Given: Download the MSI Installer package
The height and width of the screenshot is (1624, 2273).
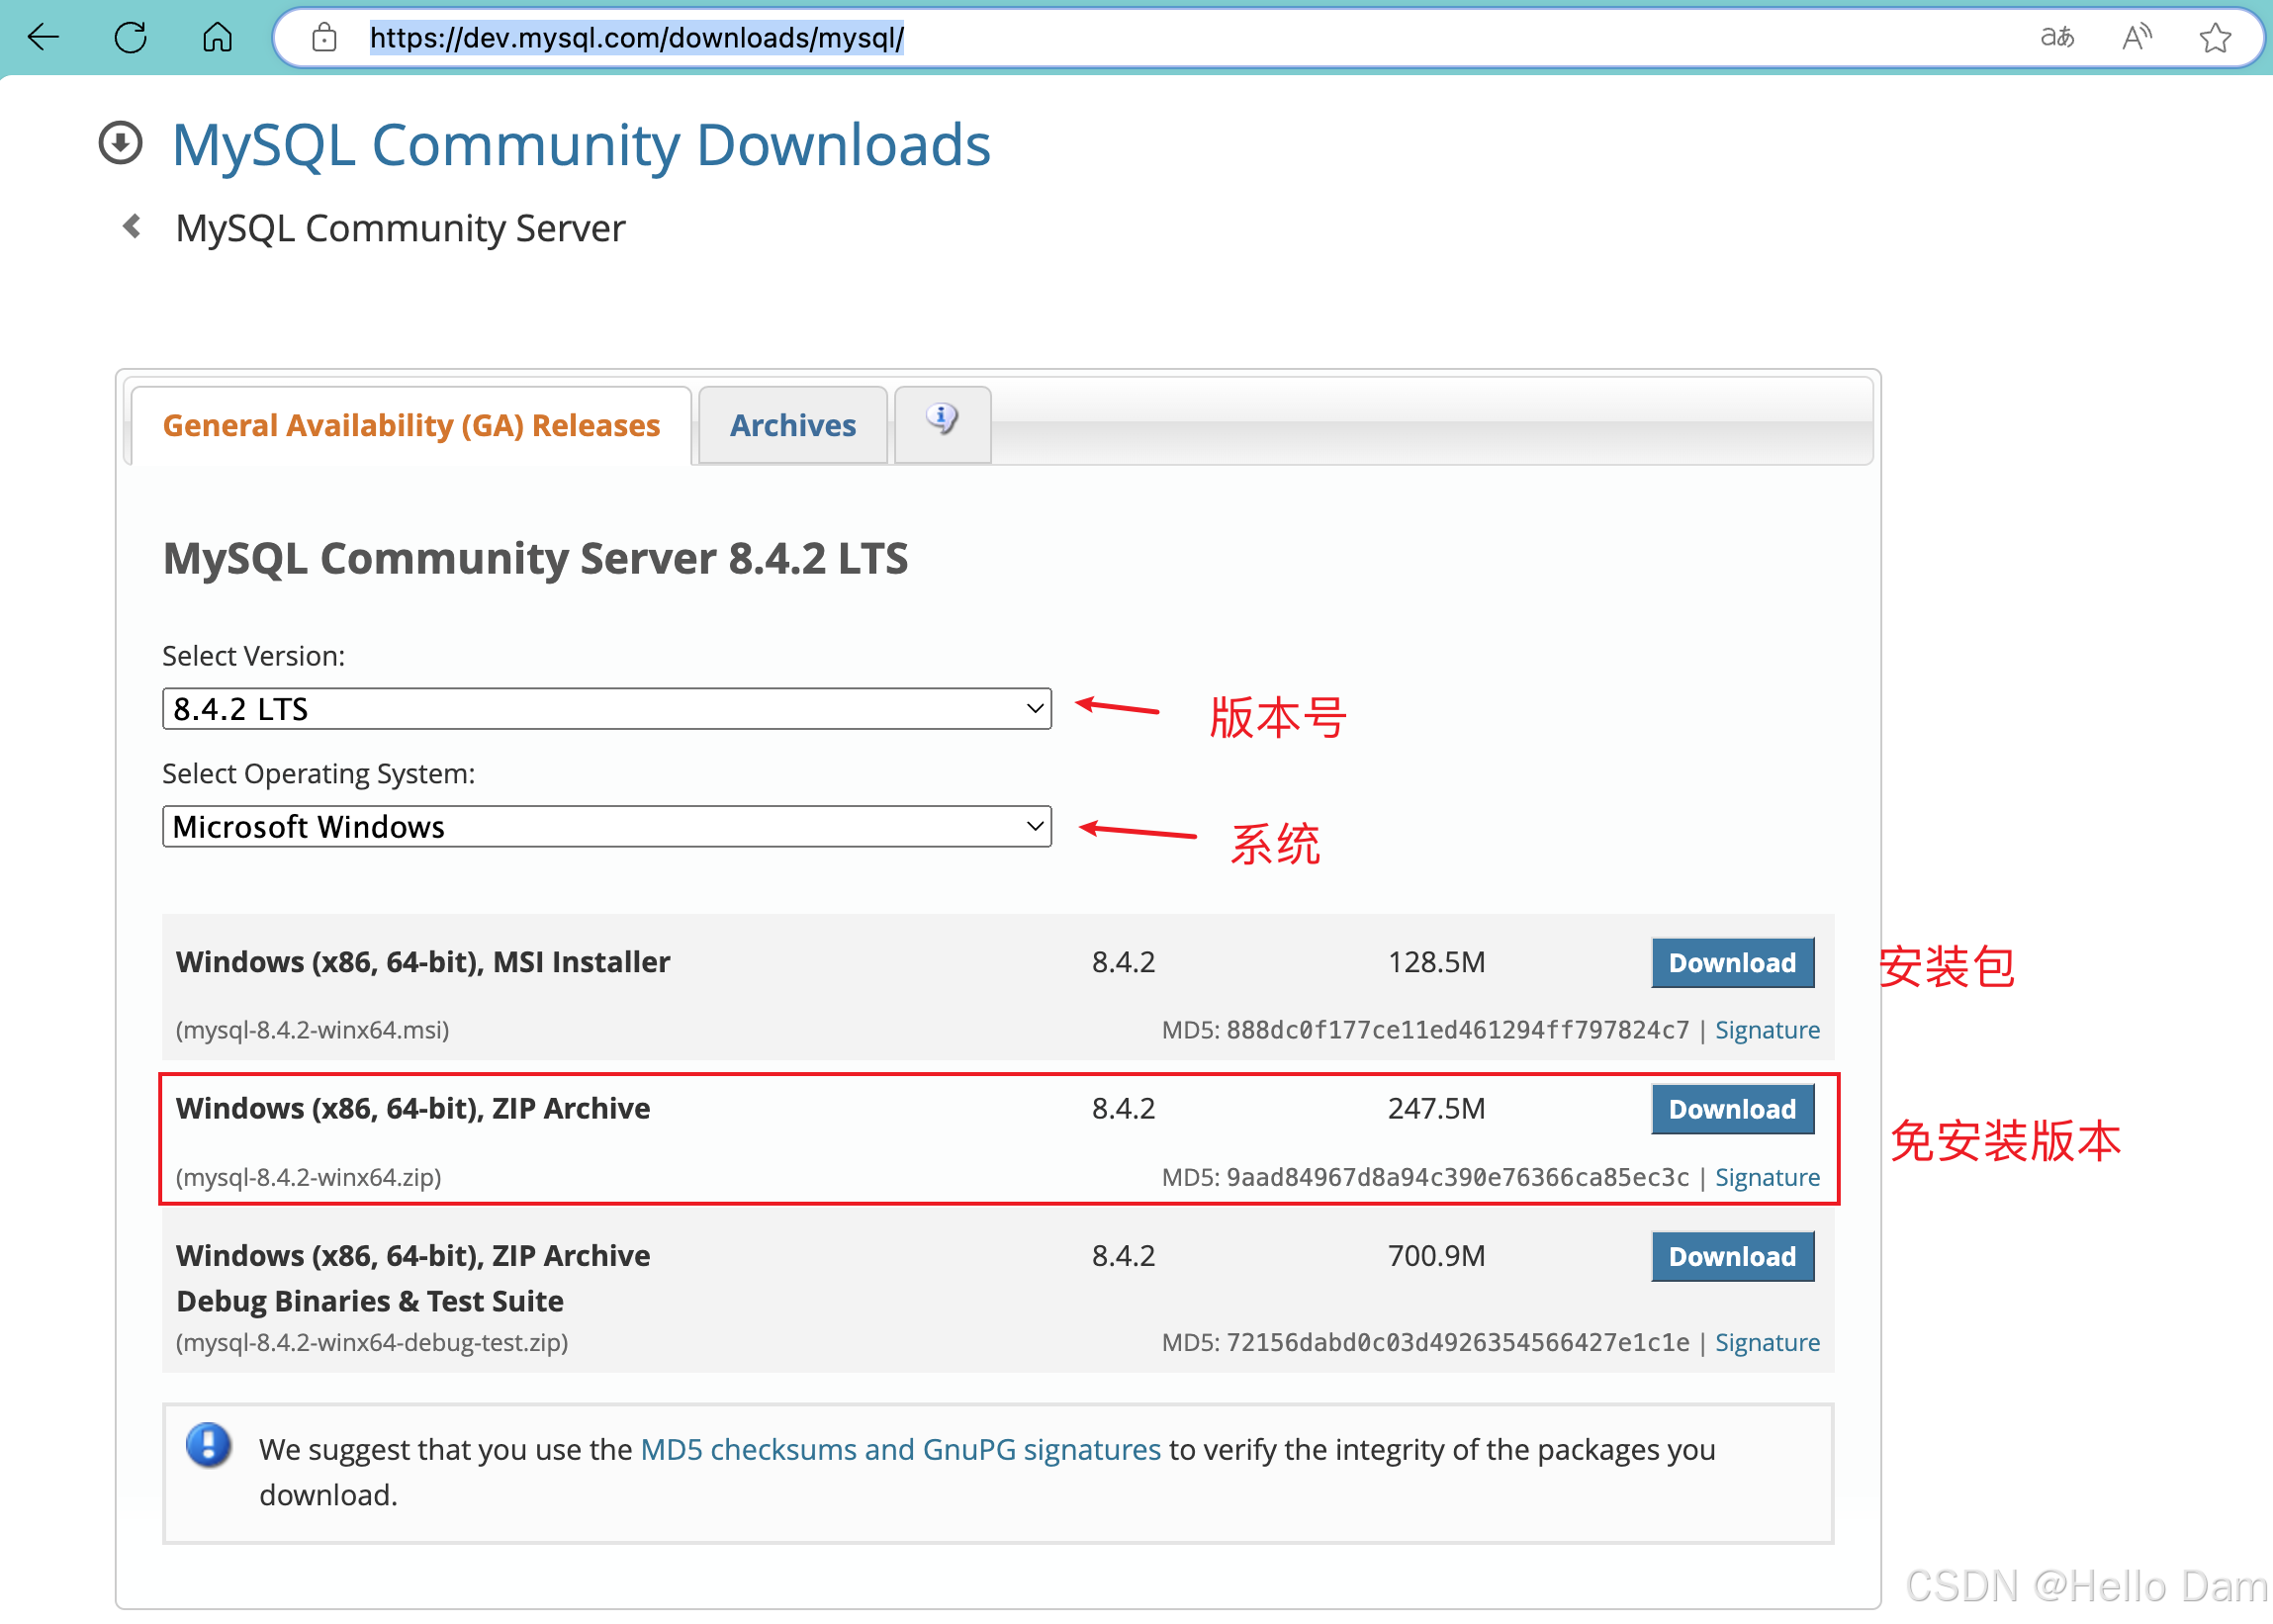Looking at the screenshot, I should point(1732,963).
